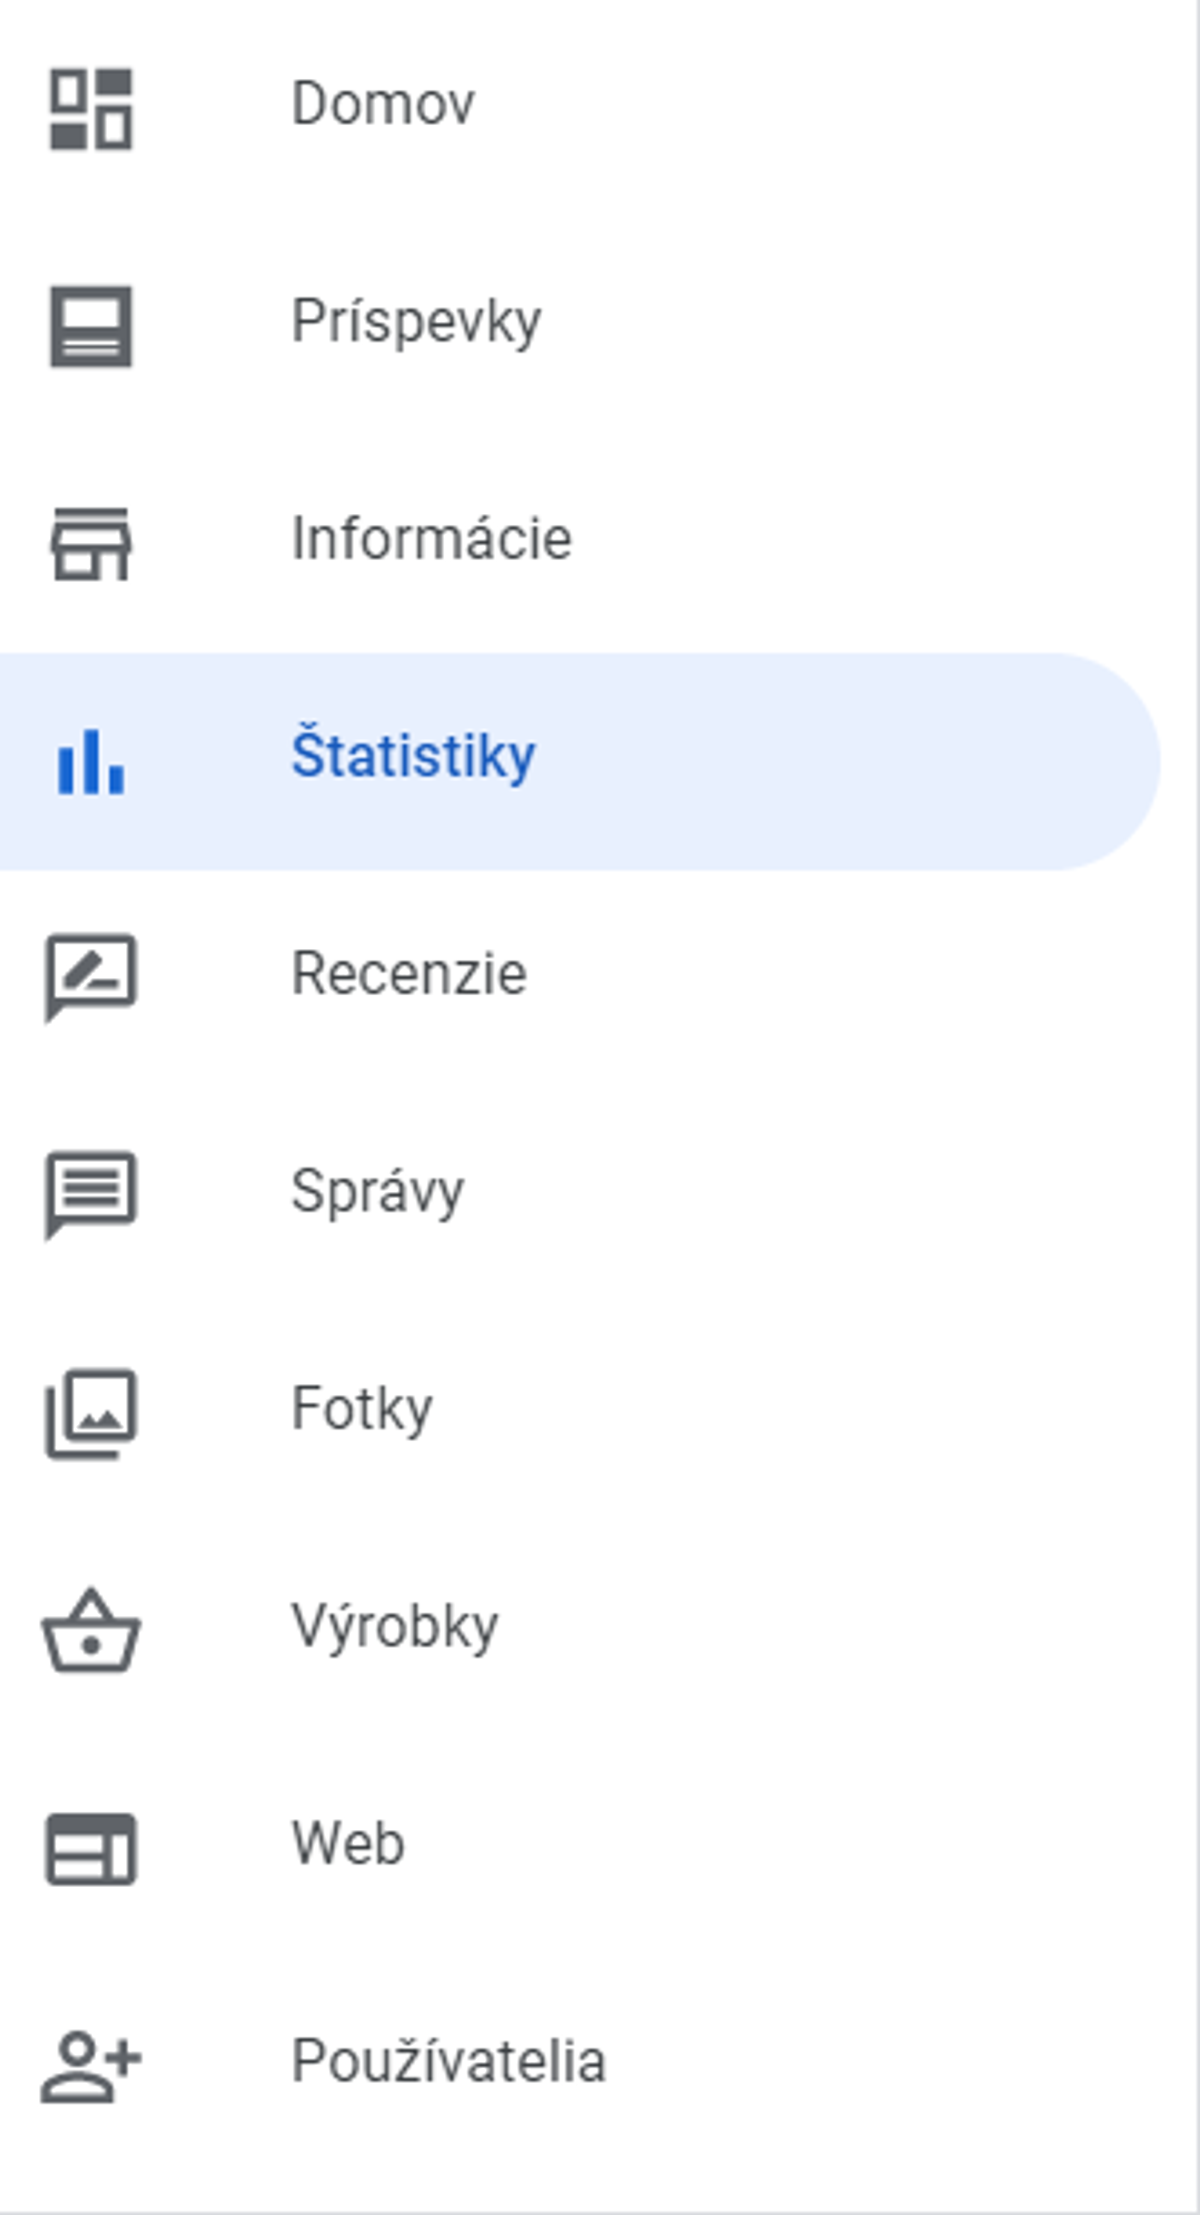1200x2215 pixels.
Task: Open the Recenzie section
Action: [580, 978]
